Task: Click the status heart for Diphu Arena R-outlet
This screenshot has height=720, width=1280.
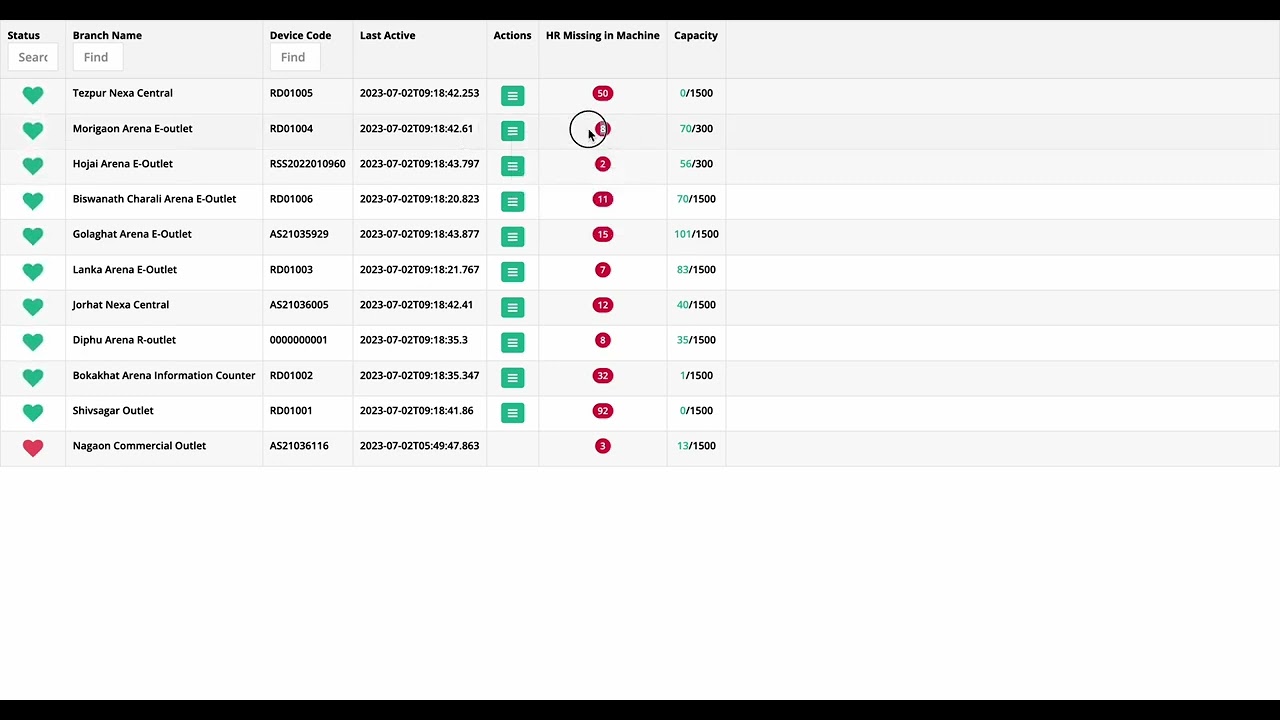Action: coord(33,342)
